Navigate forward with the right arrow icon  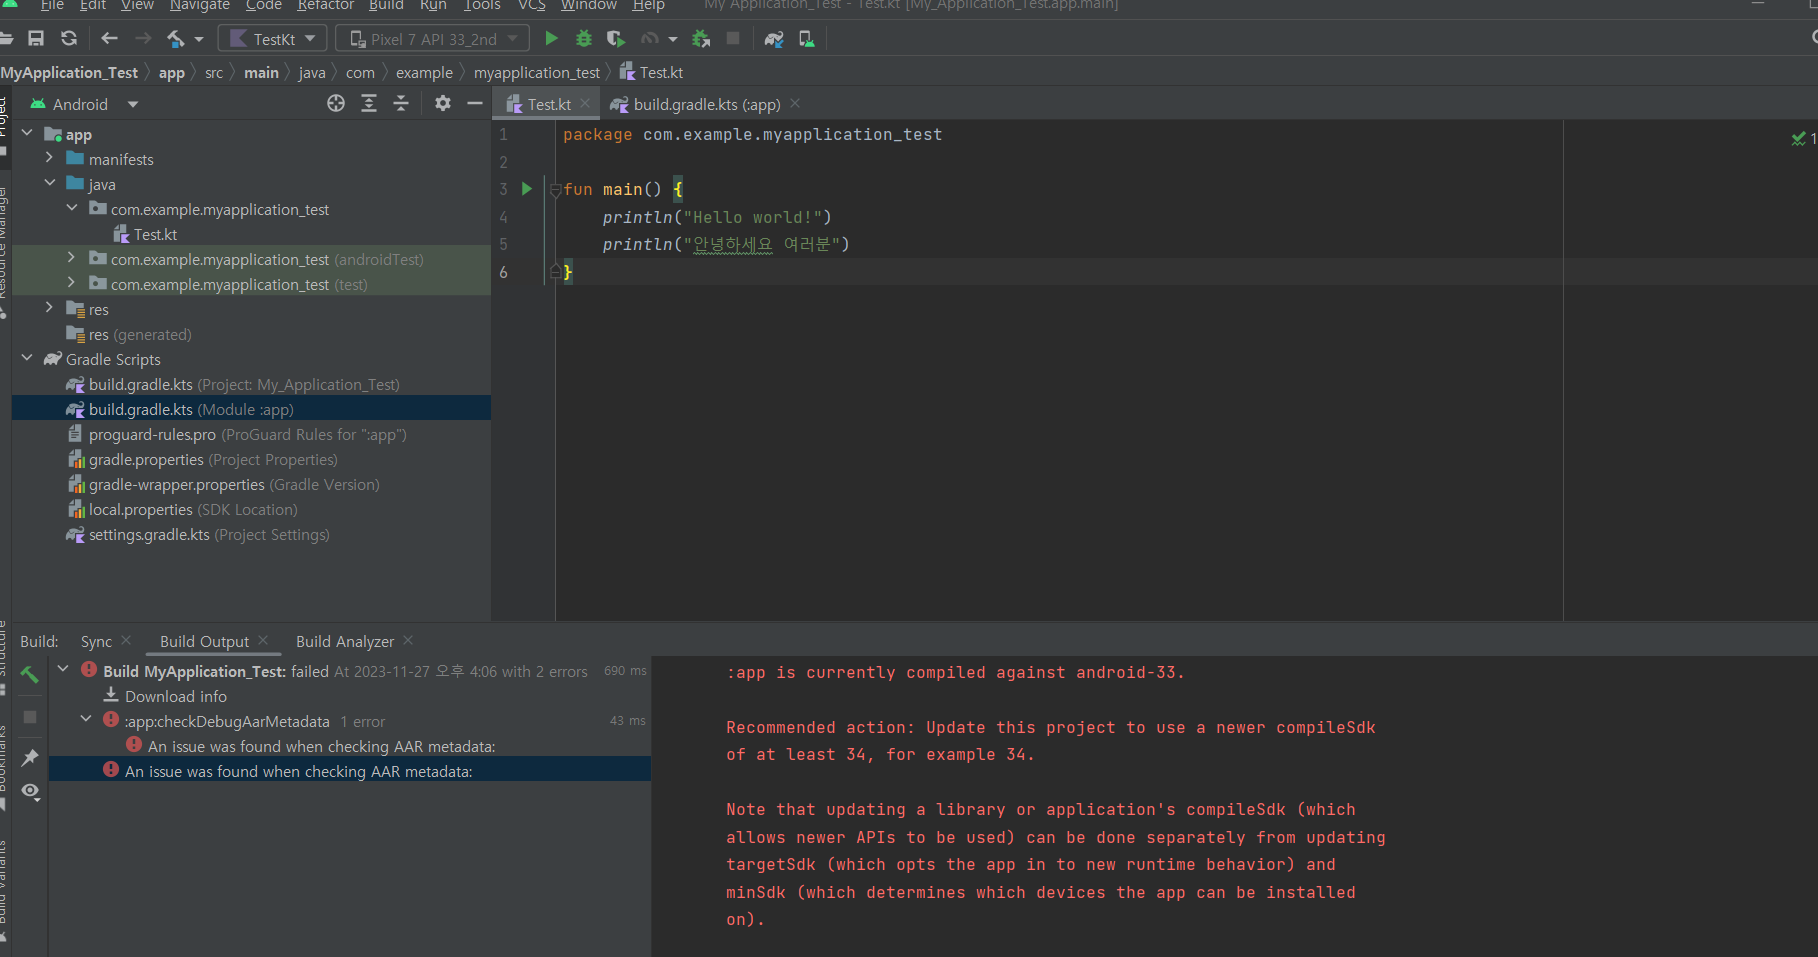[x=143, y=39]
